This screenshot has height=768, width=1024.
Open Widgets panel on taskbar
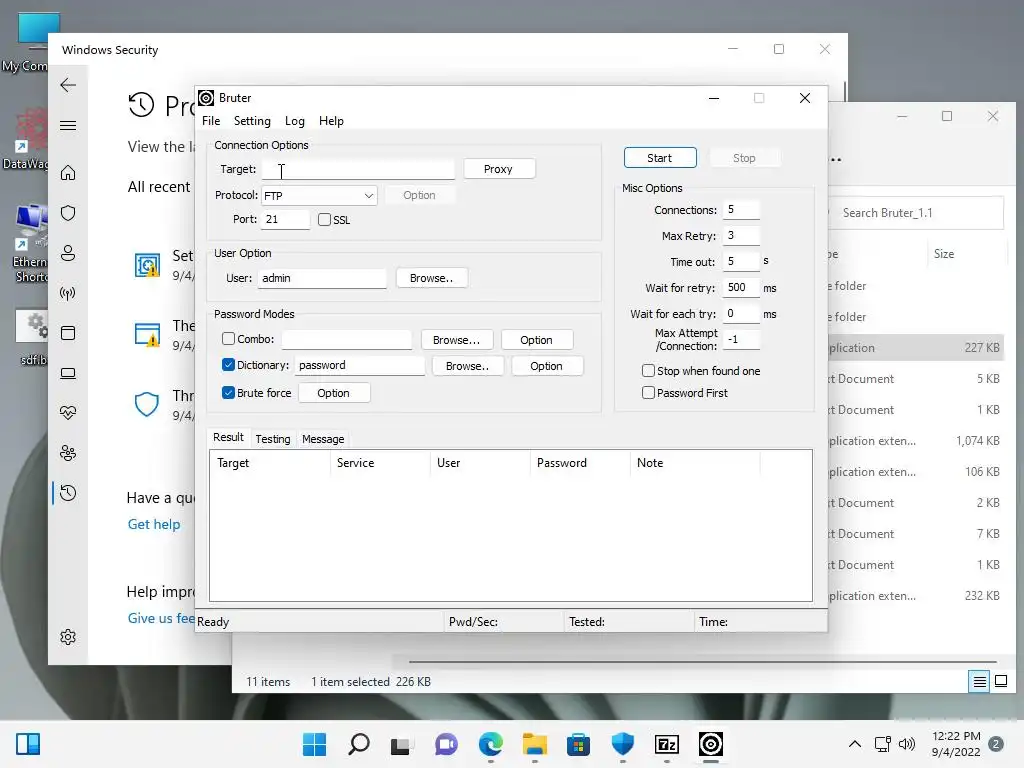pos(28,744)
